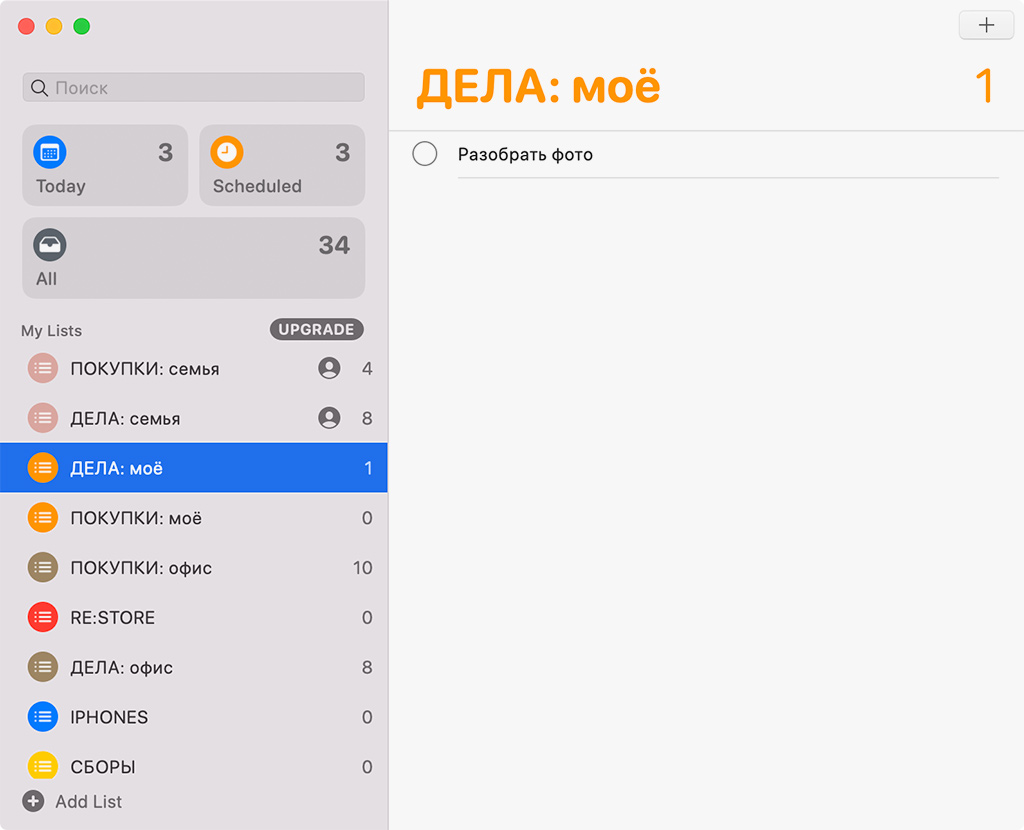Image resolution: width=1024 pixels, height=830 pixels.
Task: Click the My Lists section header
Action: click(x=52, y=330)
